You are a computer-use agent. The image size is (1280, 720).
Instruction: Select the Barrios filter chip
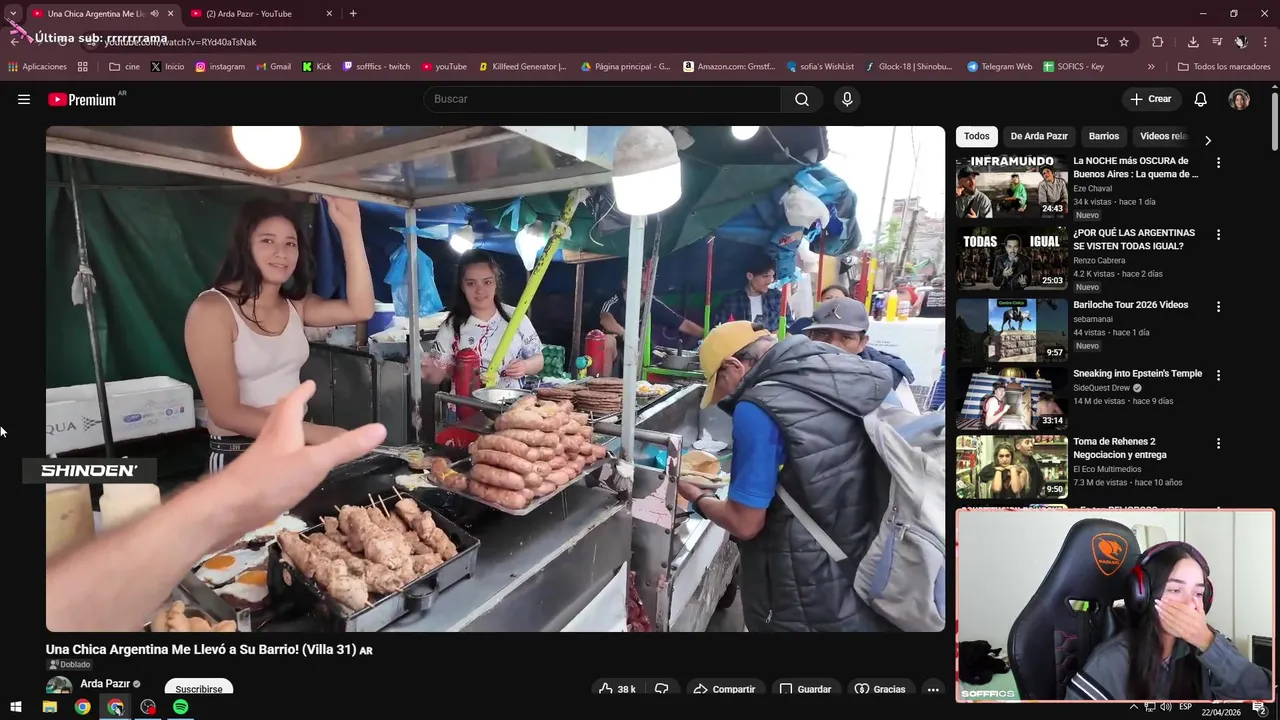click(x=1104, y=136)
